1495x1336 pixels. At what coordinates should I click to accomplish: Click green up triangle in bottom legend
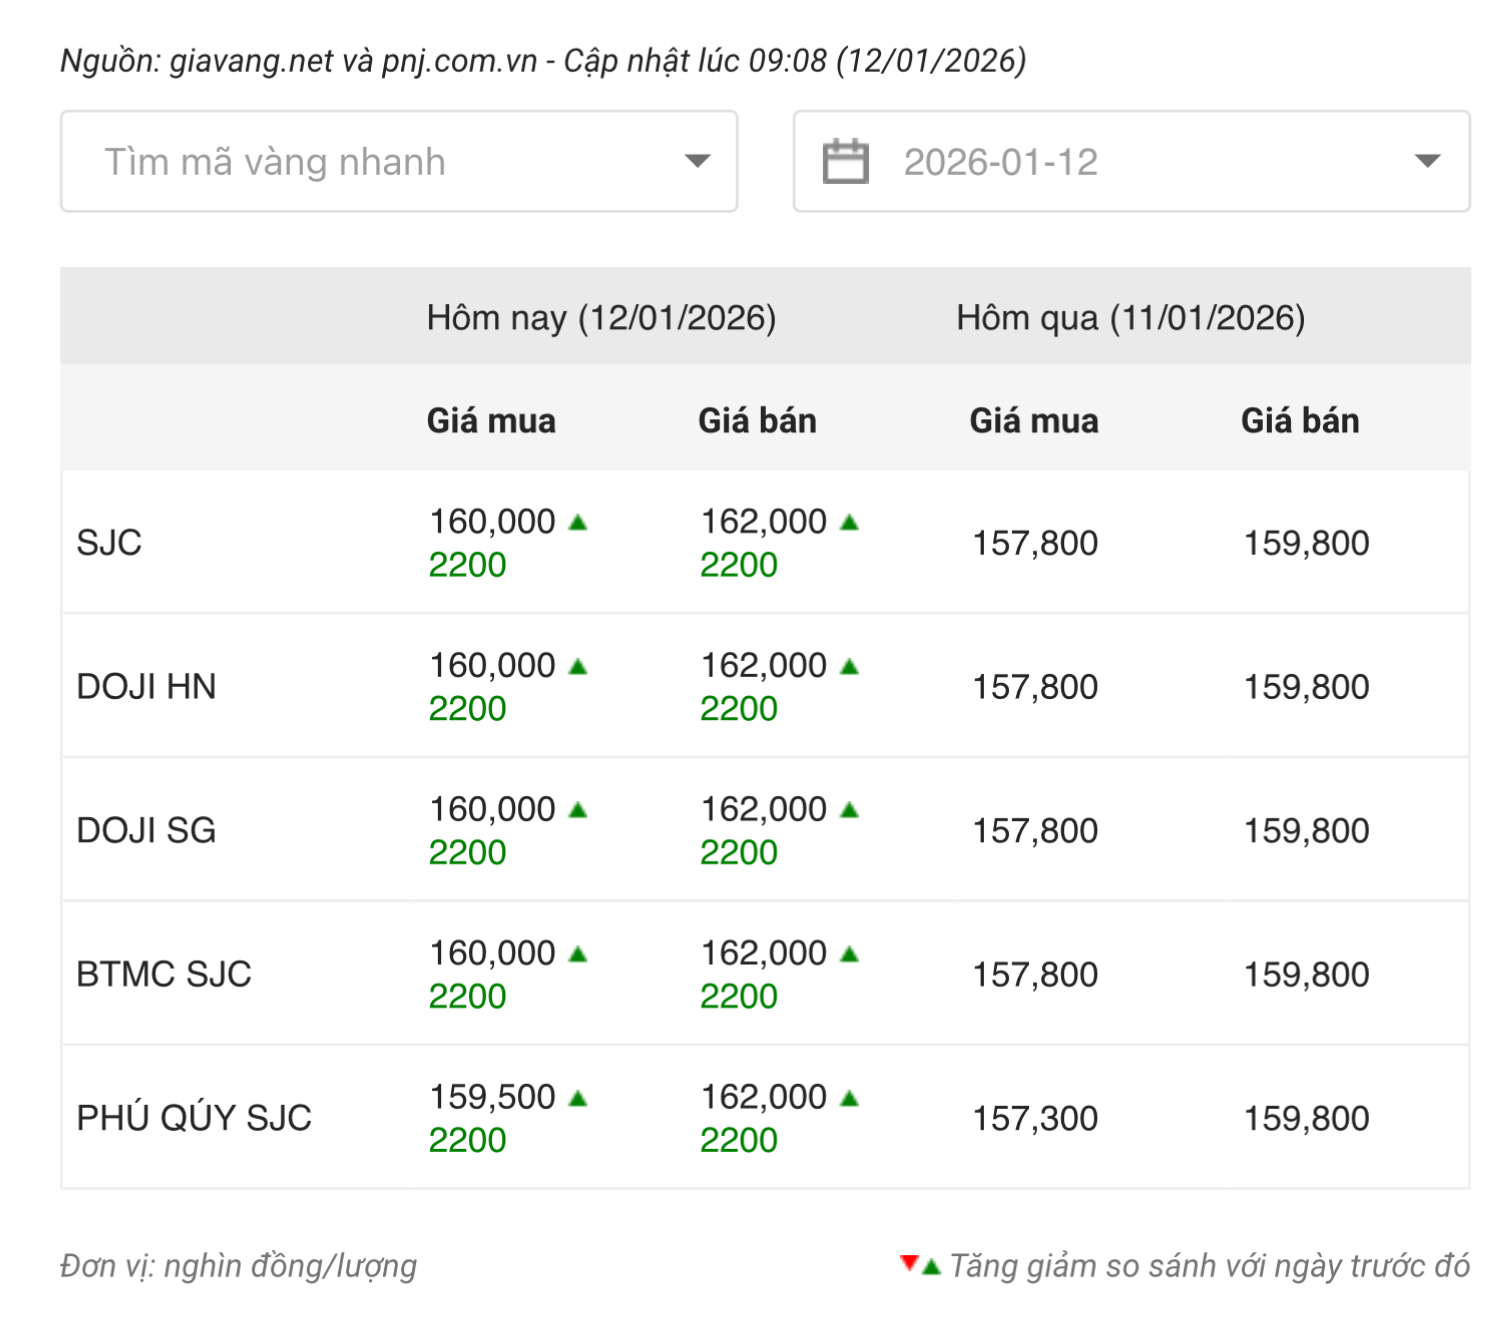932,1267
